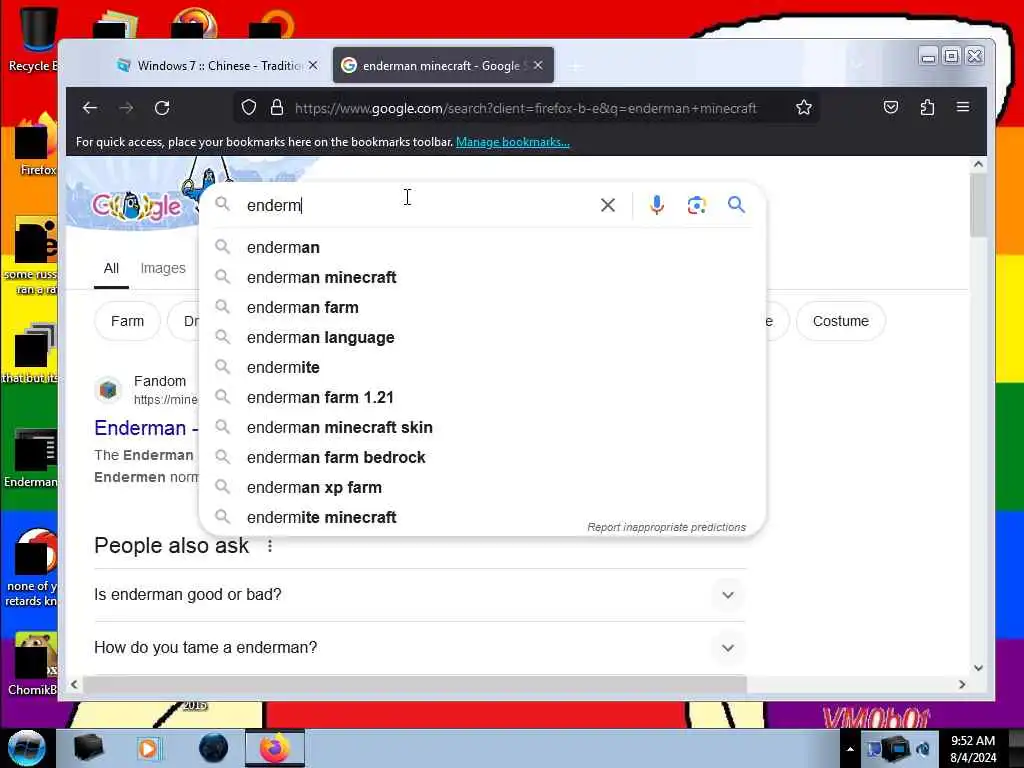Click the browser address bar URL
The width and height of the screenshot is (1024, 768).
tap(526, 108)
